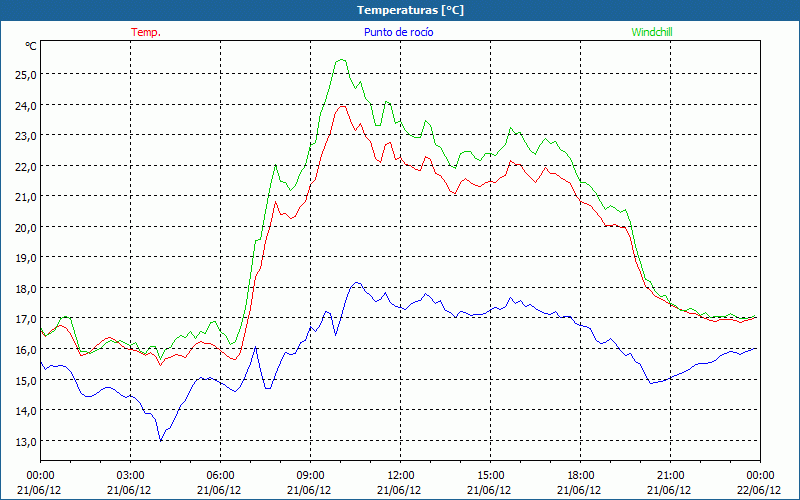Select the blue 'Punto de rocío' legend label
The image size is (800, 500).
(398, 32)
